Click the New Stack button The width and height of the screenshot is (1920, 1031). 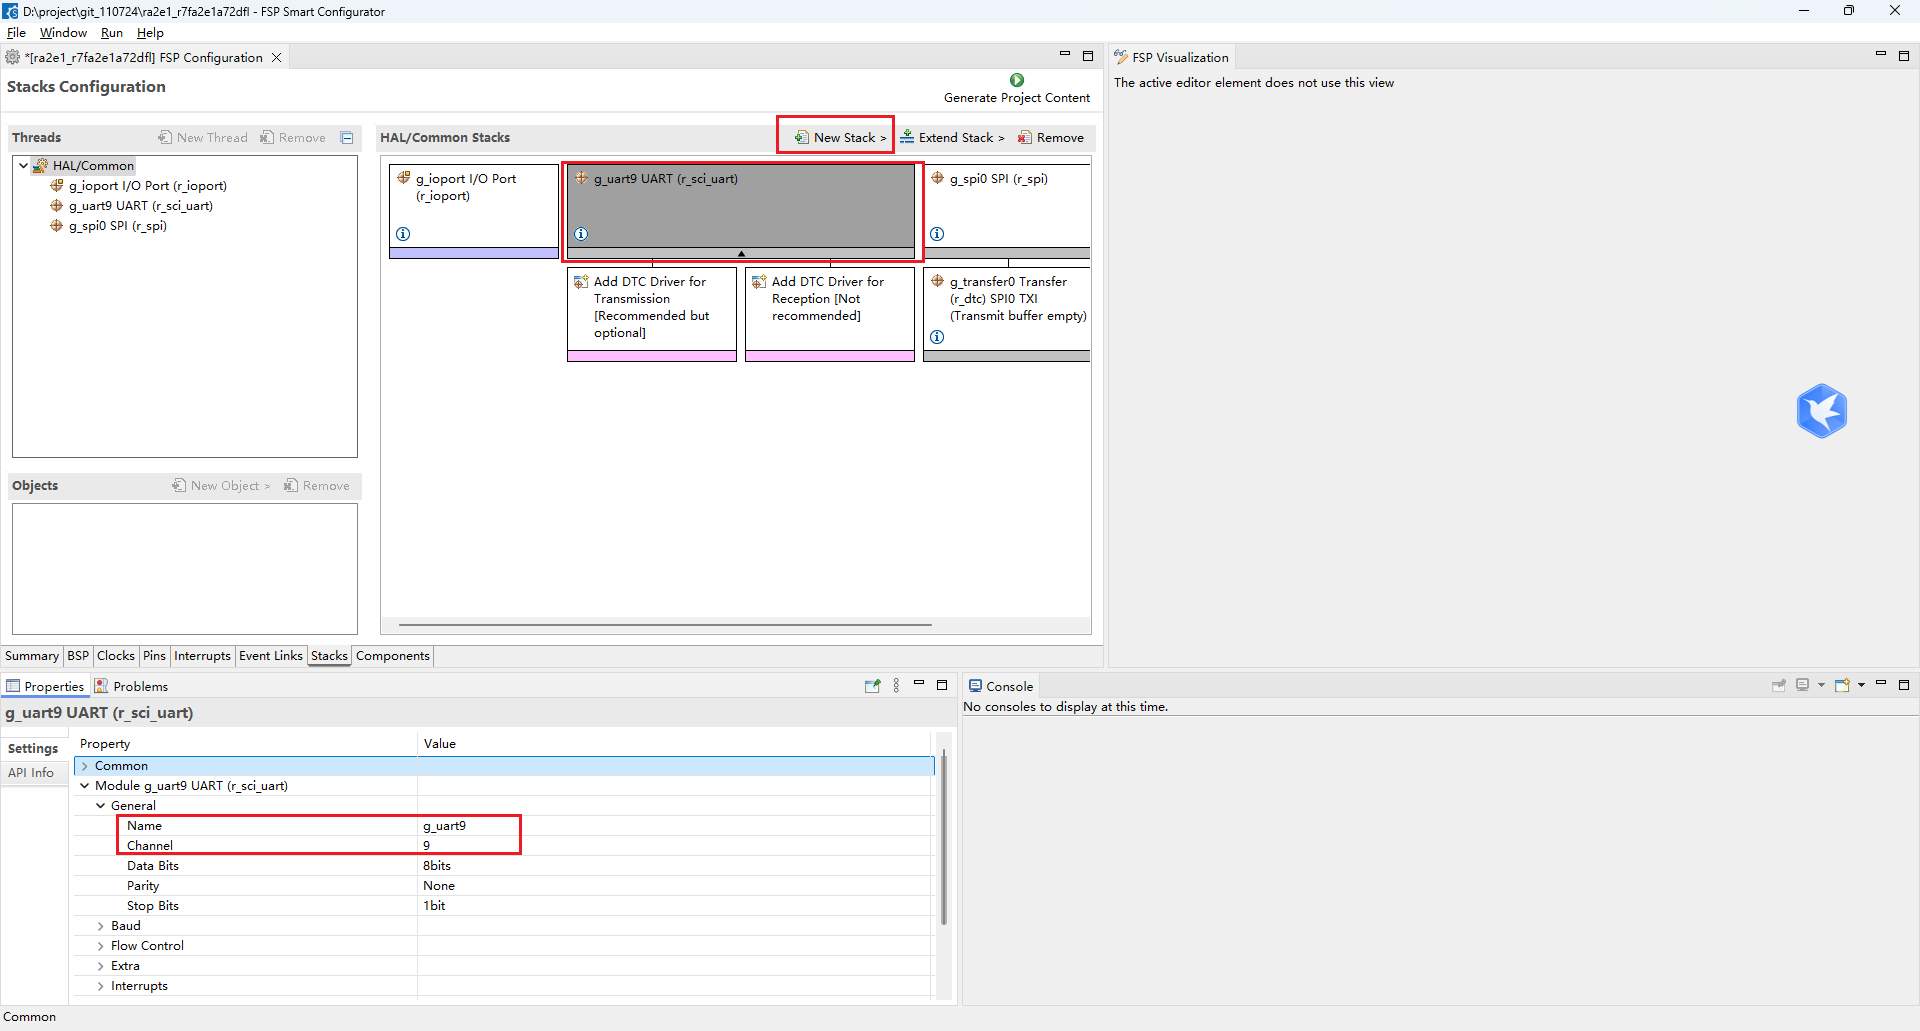coord(840,137)
